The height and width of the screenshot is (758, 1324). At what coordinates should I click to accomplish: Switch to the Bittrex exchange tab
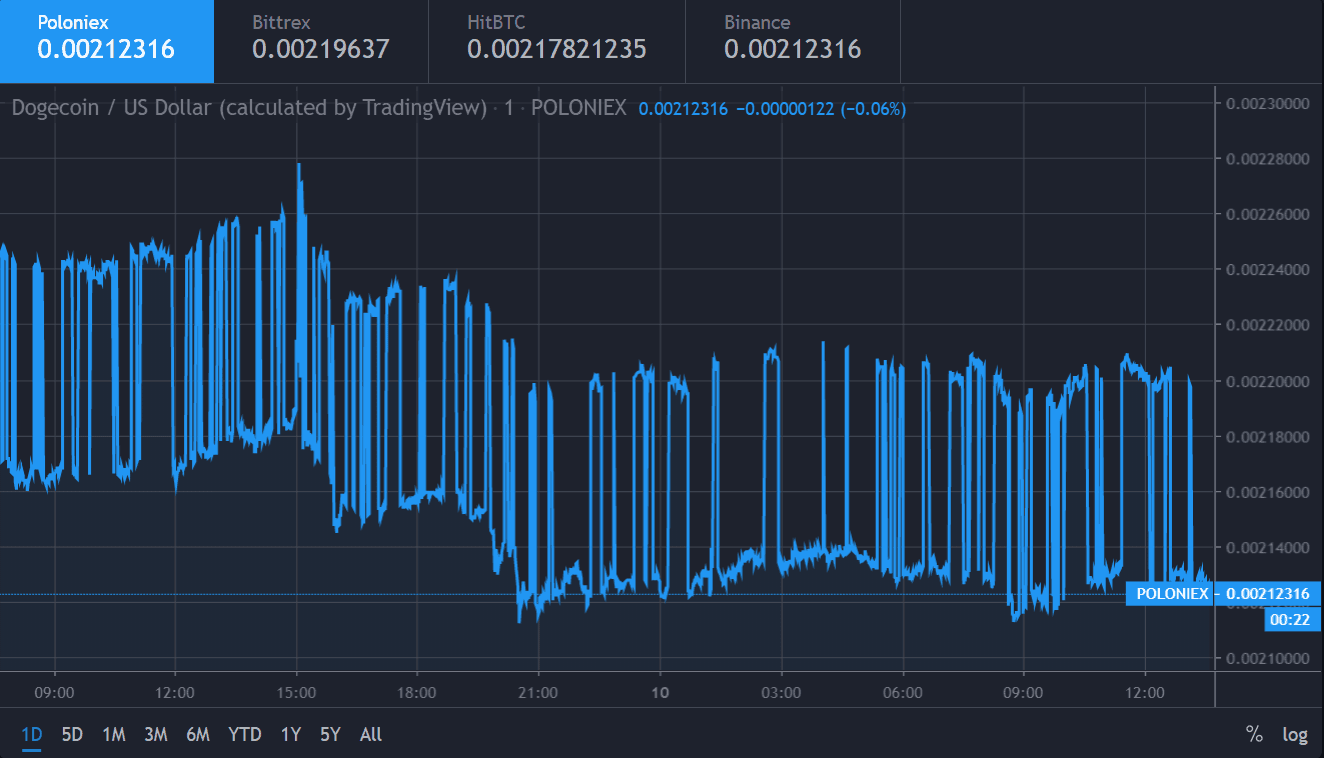321,41
